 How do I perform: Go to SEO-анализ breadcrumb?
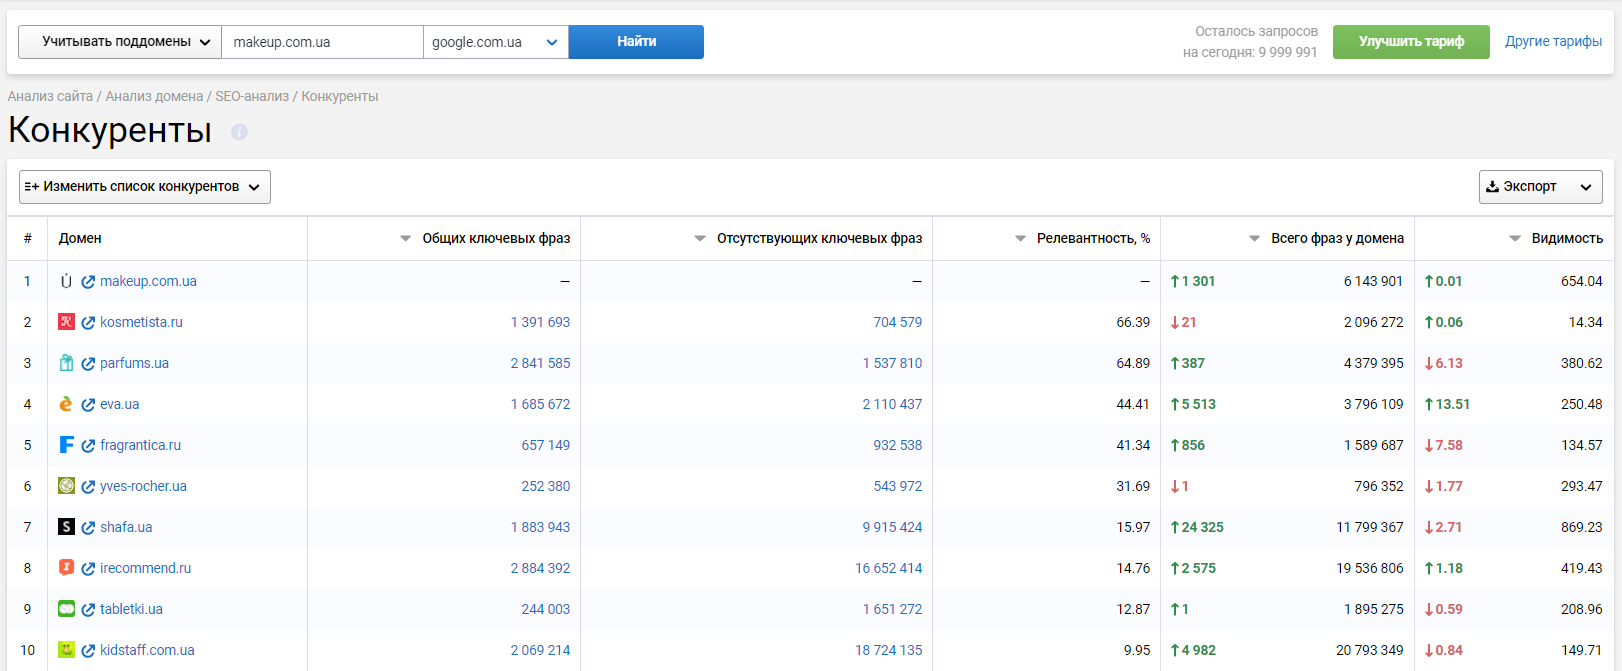(x=252, y=97)
